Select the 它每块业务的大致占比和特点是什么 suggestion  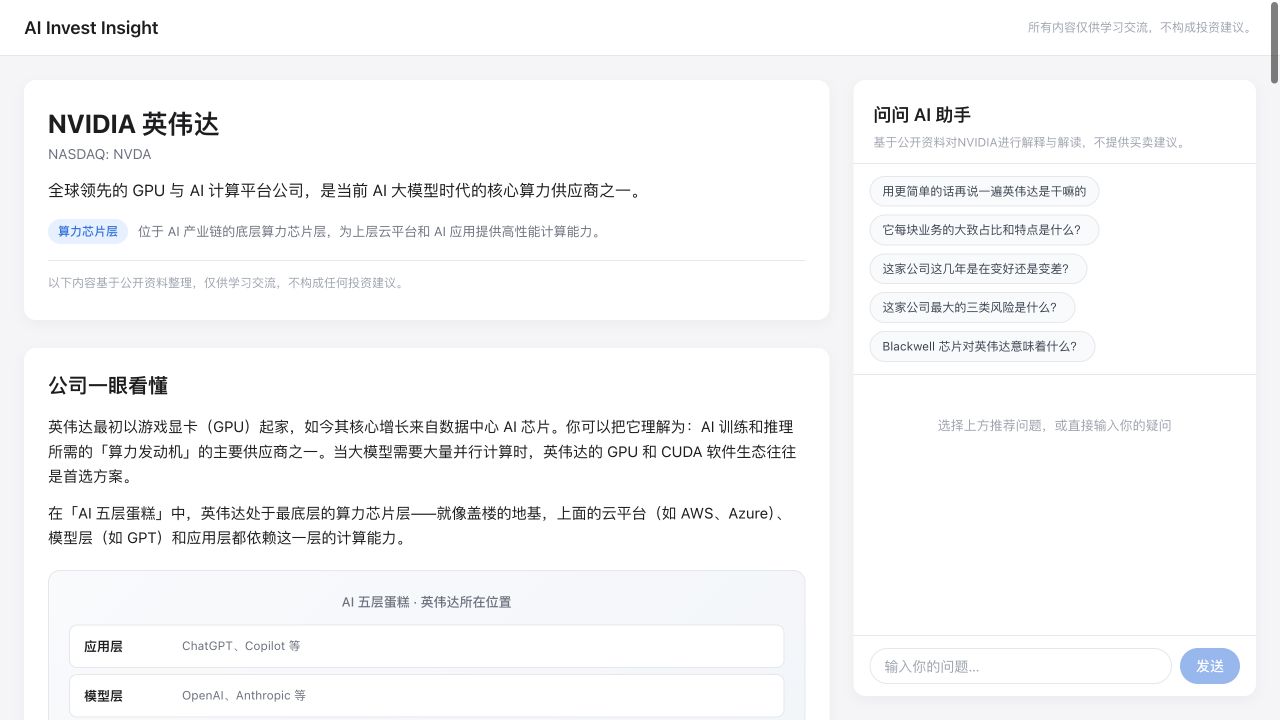(x=983, y=230)
